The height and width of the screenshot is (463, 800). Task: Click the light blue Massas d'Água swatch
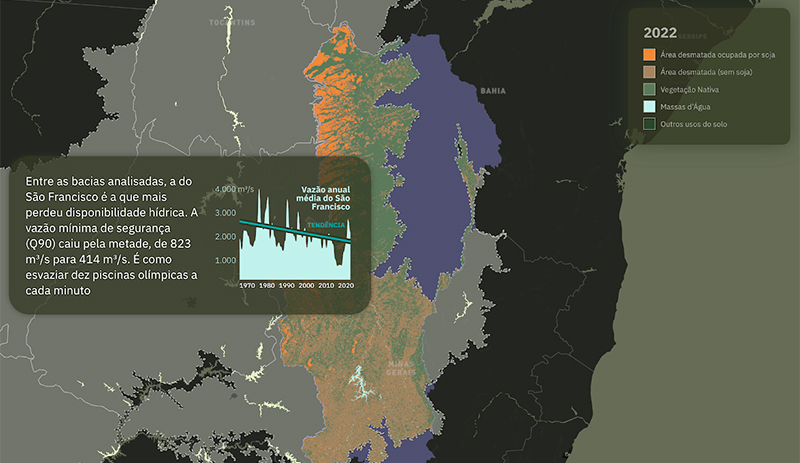649,106
